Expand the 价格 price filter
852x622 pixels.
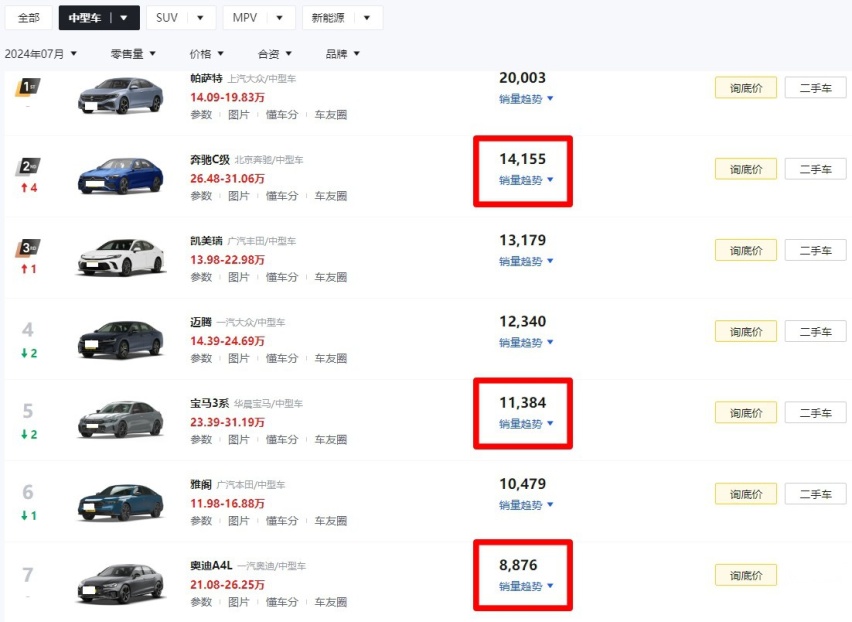[206, 53]
